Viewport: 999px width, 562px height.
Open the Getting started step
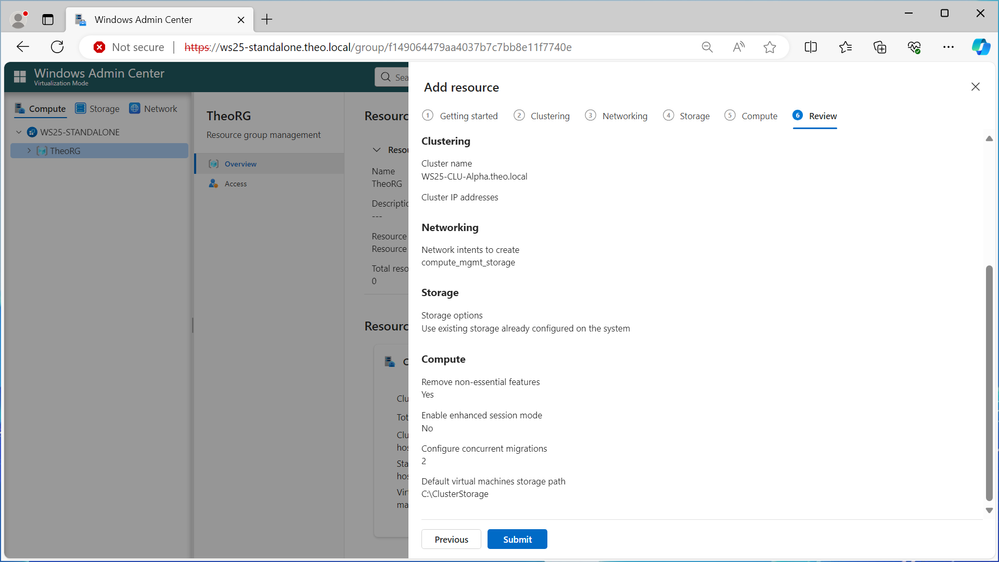pos(460,116)
